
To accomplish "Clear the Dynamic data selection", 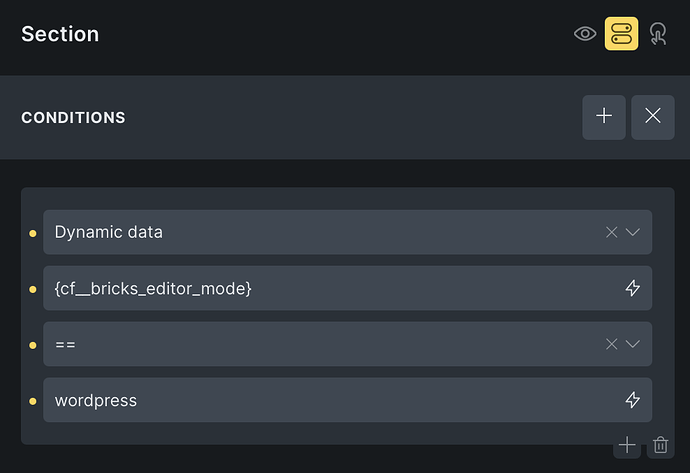I will click(x=612, y=232).
